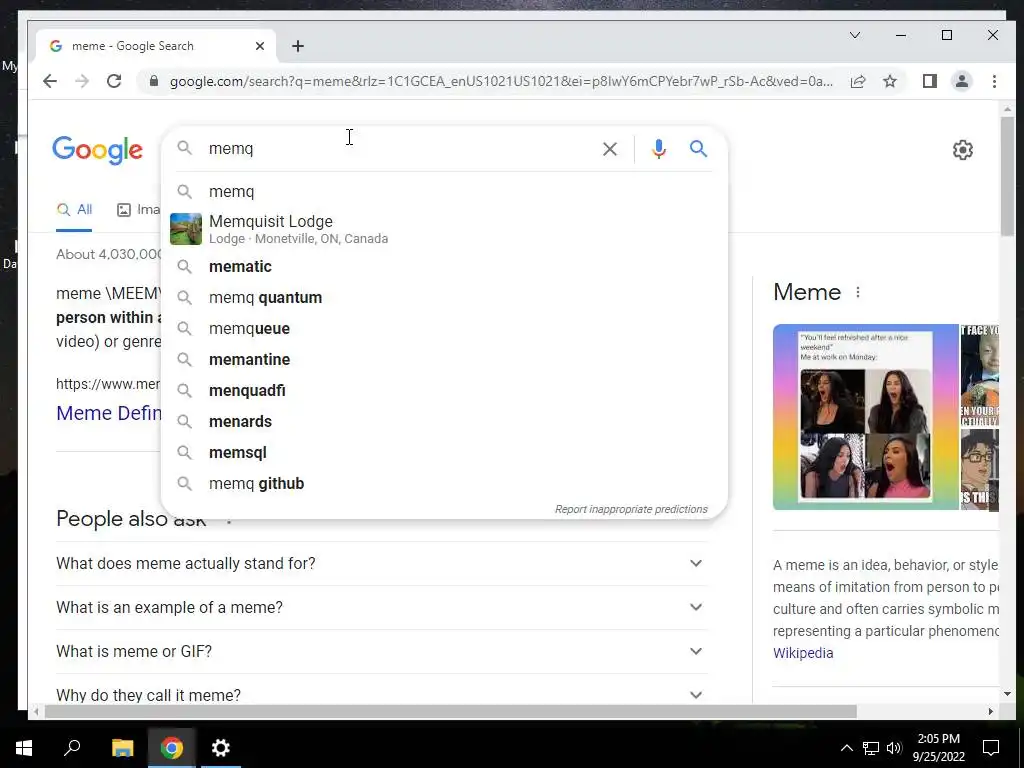Expand 'What is an example of a meme?'

[381, 607]
